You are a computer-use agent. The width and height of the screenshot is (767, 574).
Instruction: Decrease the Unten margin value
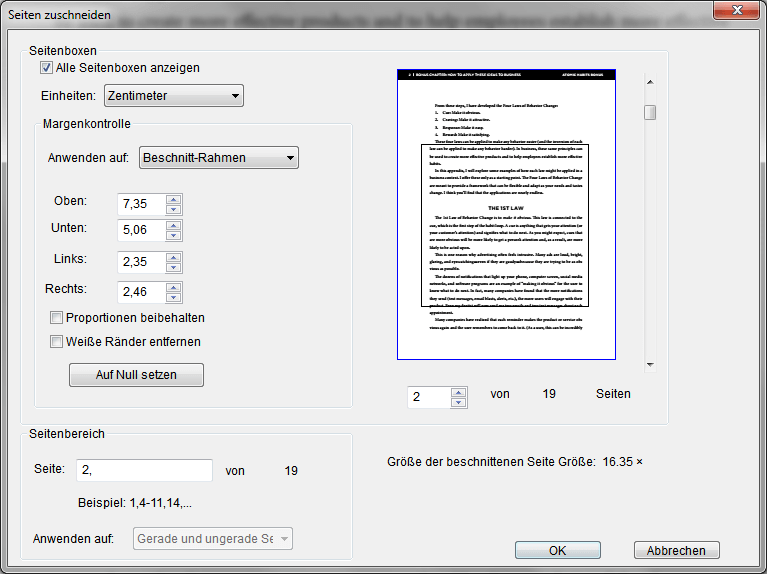pos(174,235)
